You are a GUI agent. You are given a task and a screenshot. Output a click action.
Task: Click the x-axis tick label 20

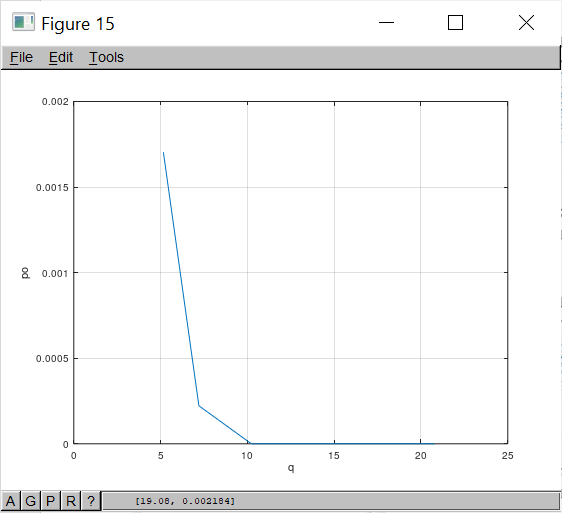click(420, 456)
